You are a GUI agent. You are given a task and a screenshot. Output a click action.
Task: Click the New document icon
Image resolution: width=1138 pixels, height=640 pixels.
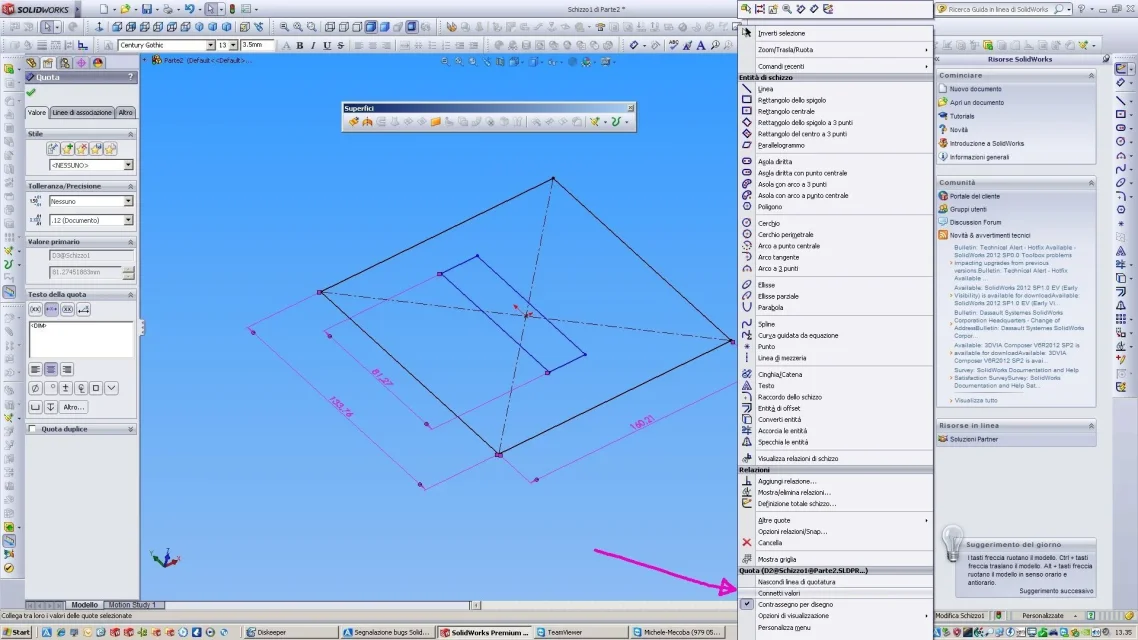click(x=104, y=9)
